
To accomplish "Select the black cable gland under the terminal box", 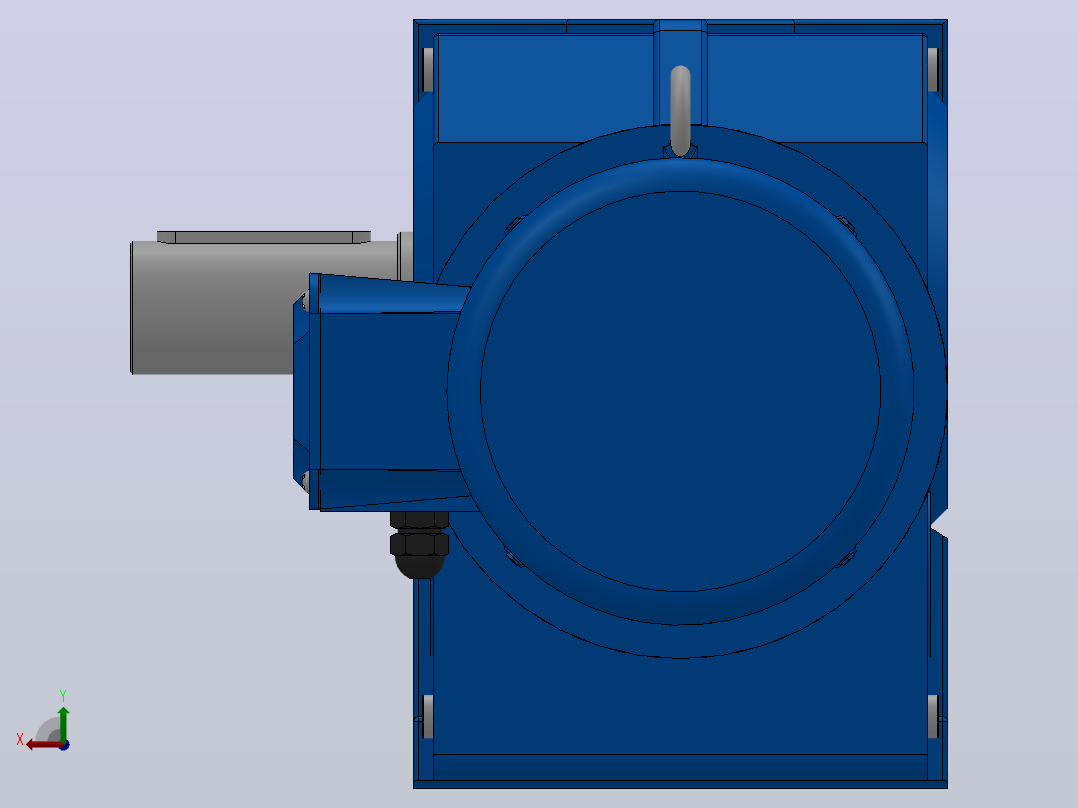I will tap(419, 544).
